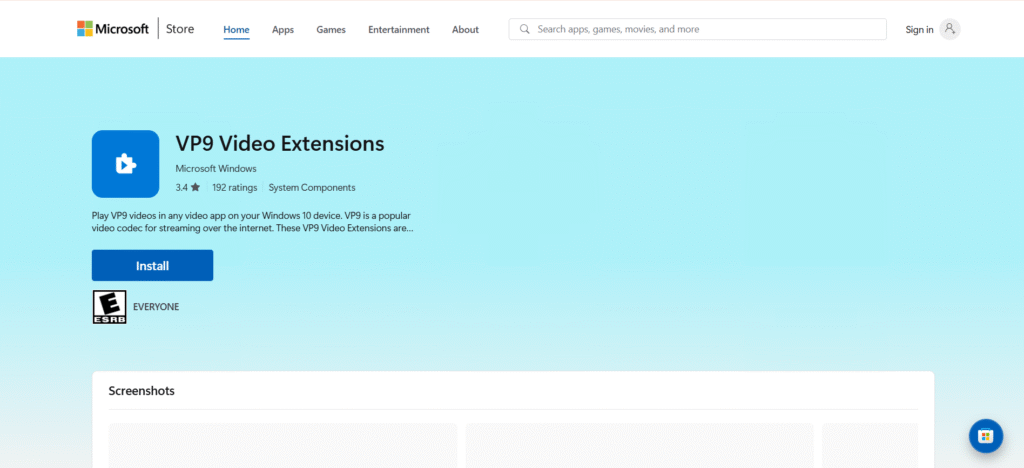Click the EVERYONE rating label
1024x468 pixels.
[x=155, y=307]
